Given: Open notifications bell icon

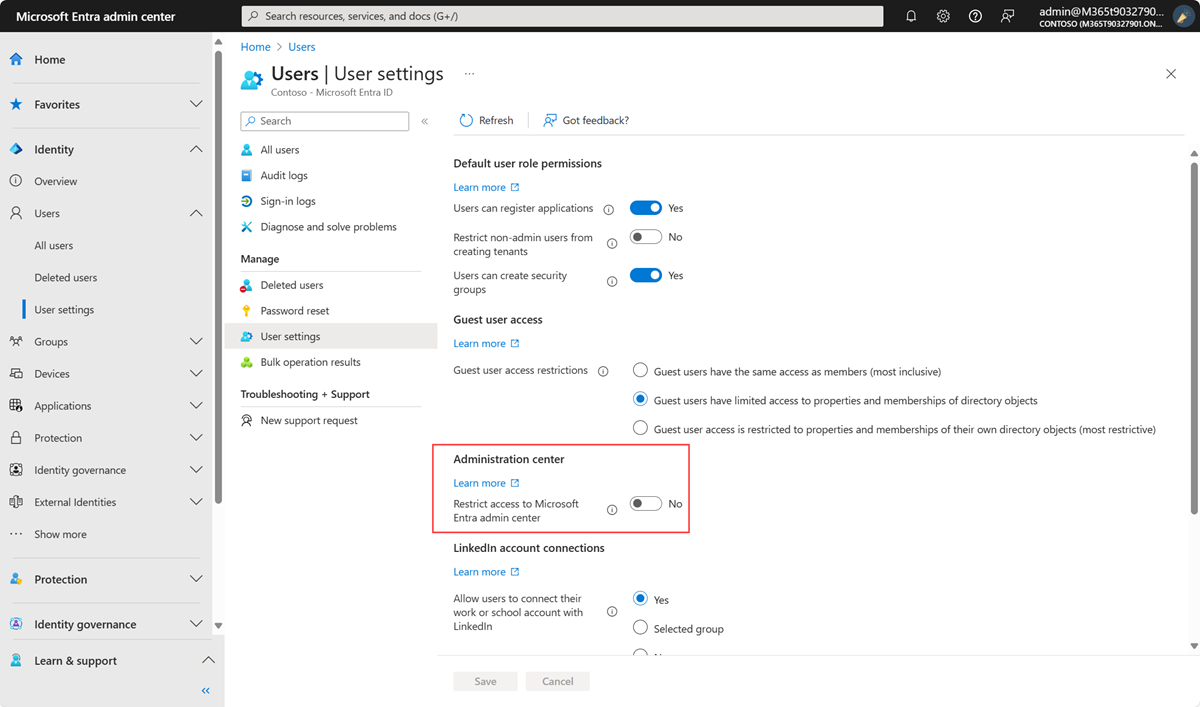Looking at the screenshot, I should 911,16.
